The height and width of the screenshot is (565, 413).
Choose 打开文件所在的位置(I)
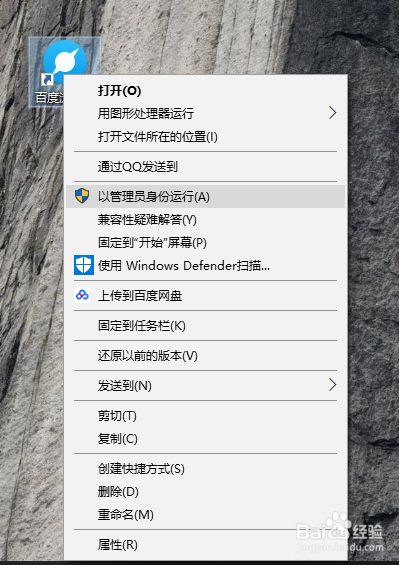pyautogui.click(x=205, y=137)
